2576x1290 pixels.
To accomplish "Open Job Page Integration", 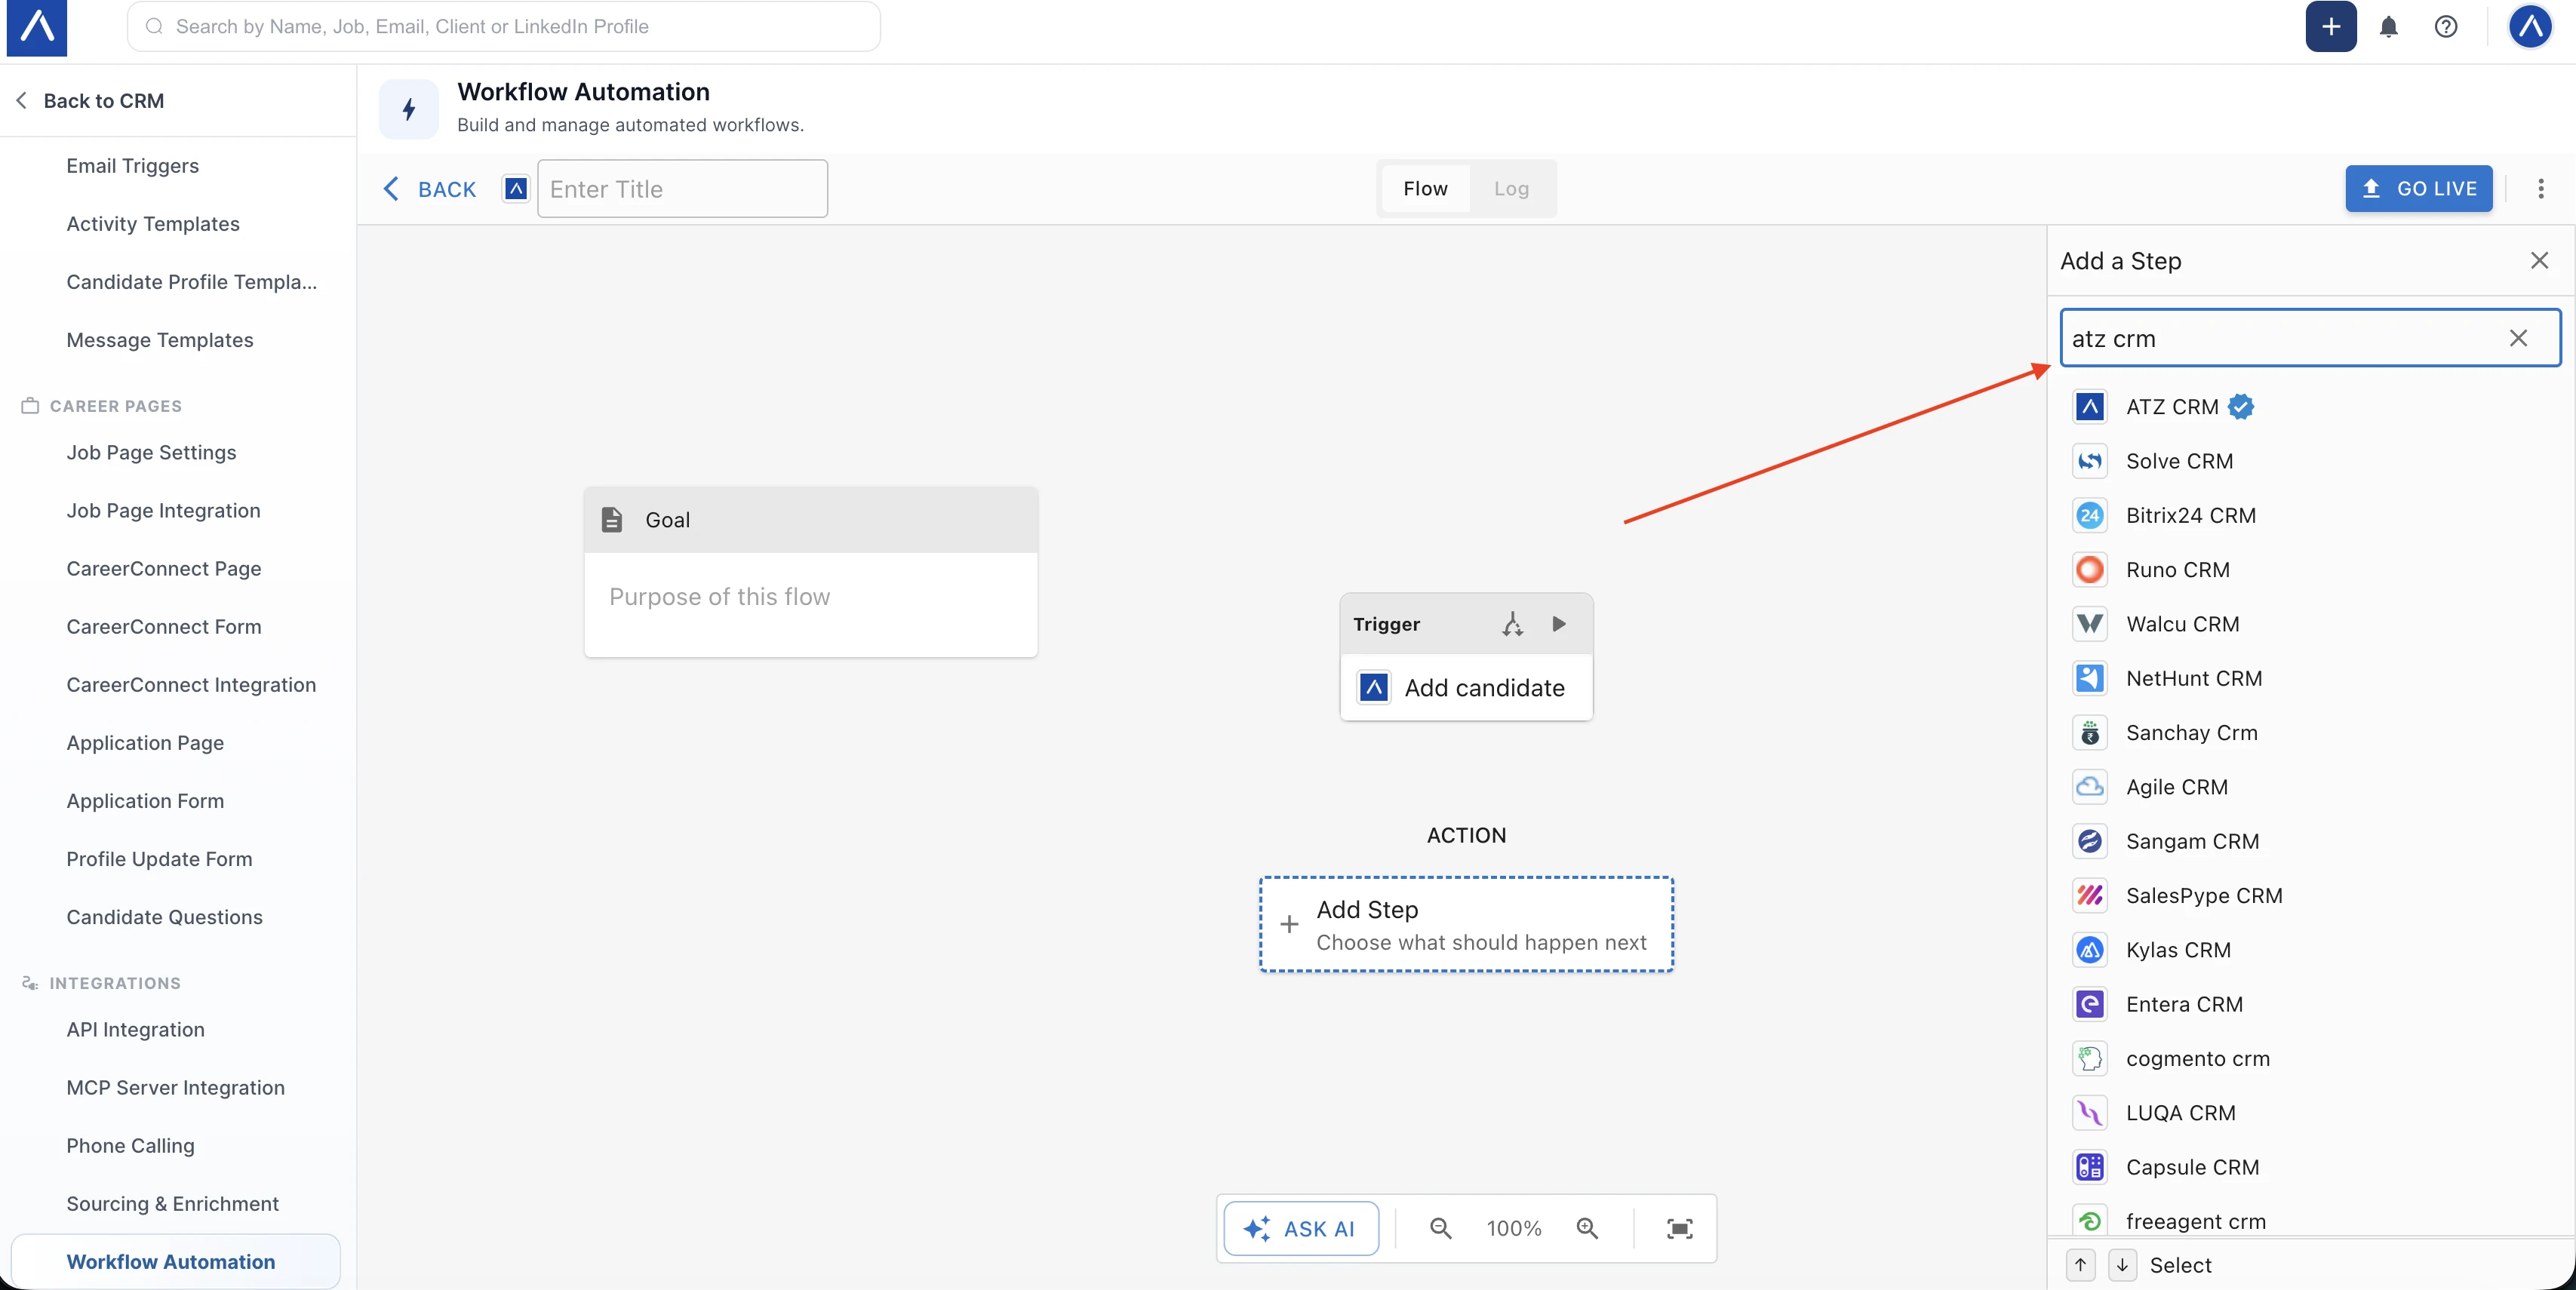I will click(x=164, y=511).
